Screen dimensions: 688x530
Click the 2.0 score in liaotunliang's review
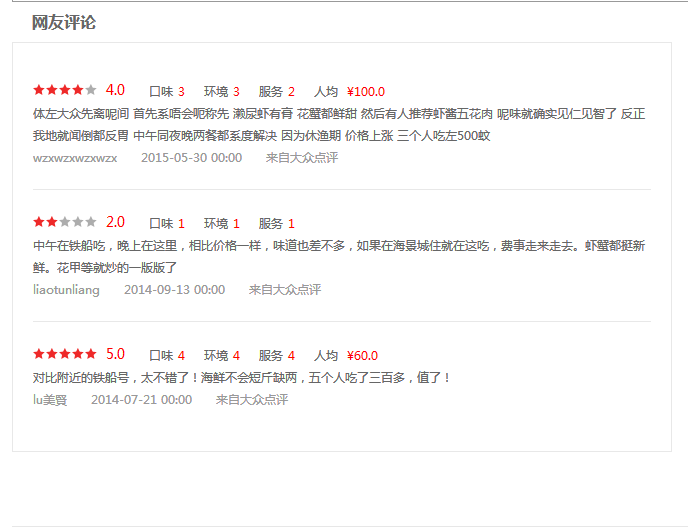click(115, 222)
